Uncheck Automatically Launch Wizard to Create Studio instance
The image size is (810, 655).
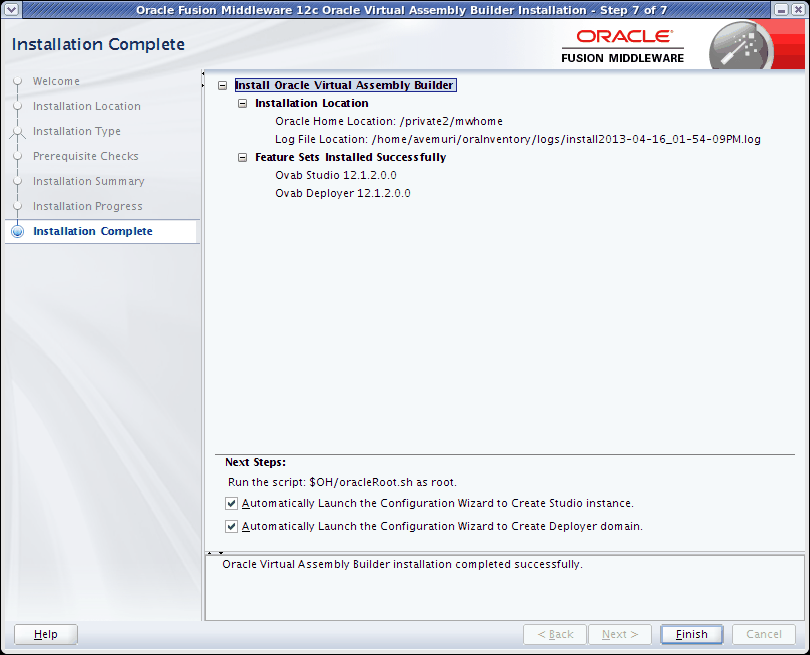(x=231, y=503)
